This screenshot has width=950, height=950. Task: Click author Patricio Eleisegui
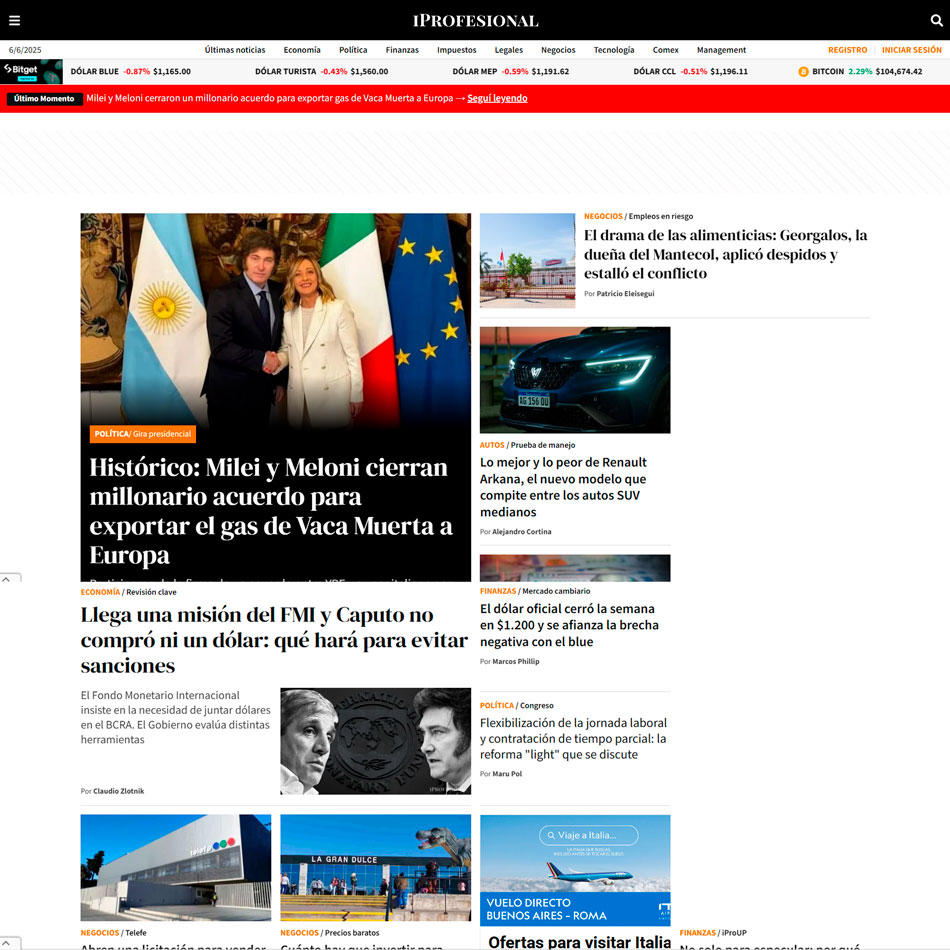625,293
